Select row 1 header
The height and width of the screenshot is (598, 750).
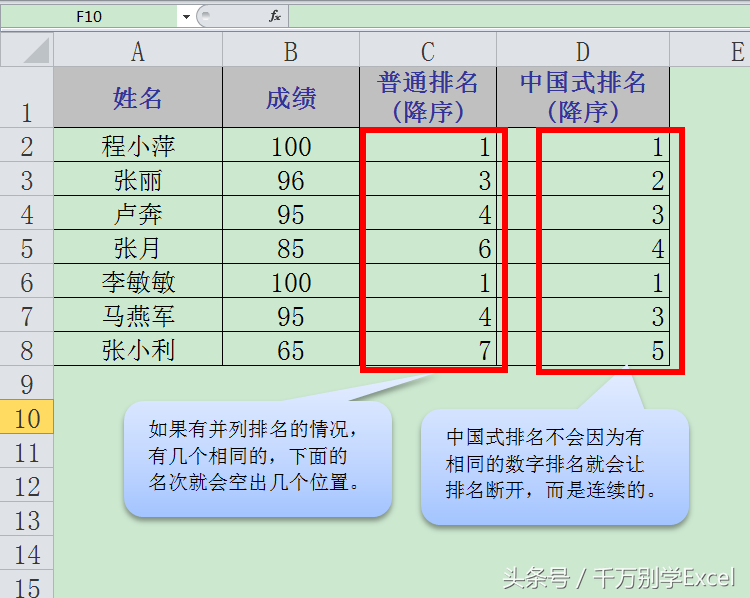pos(26,97)
